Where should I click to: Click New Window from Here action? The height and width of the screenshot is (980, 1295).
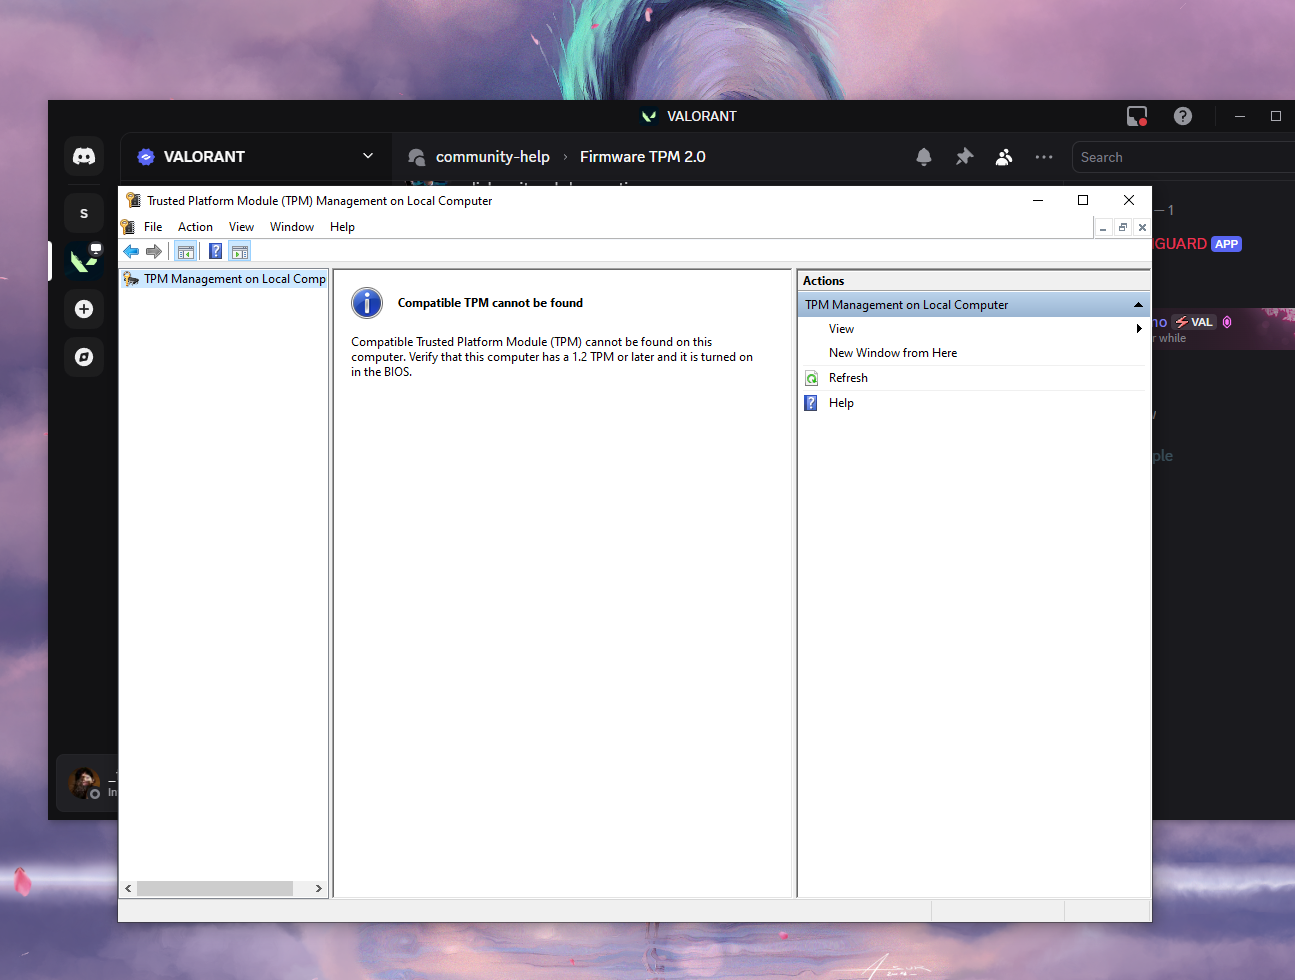click(x=893, y=353)
